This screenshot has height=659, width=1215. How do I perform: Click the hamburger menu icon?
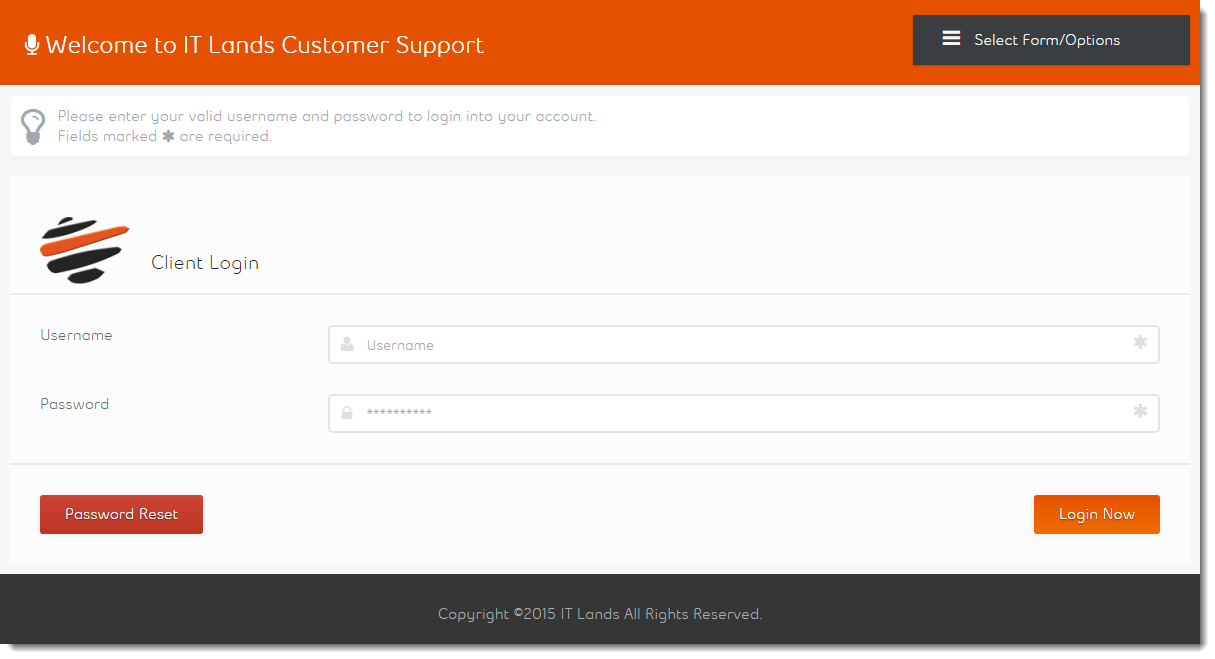(951, 39)
